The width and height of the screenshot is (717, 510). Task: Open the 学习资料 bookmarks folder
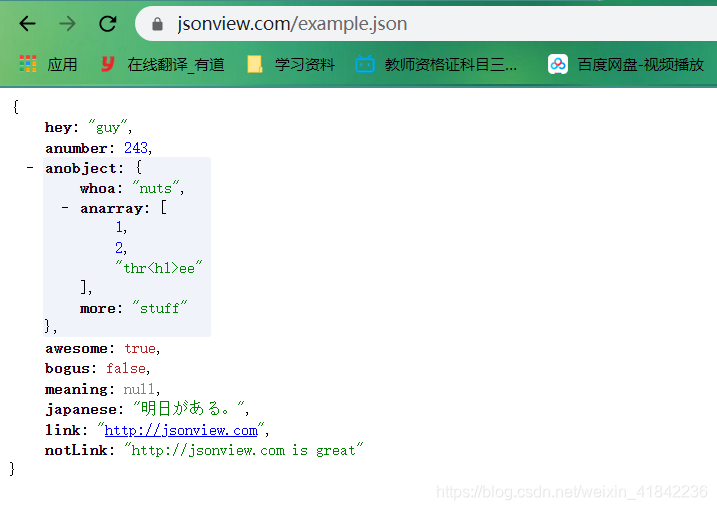pyautogui.click(x=291, y=64)
